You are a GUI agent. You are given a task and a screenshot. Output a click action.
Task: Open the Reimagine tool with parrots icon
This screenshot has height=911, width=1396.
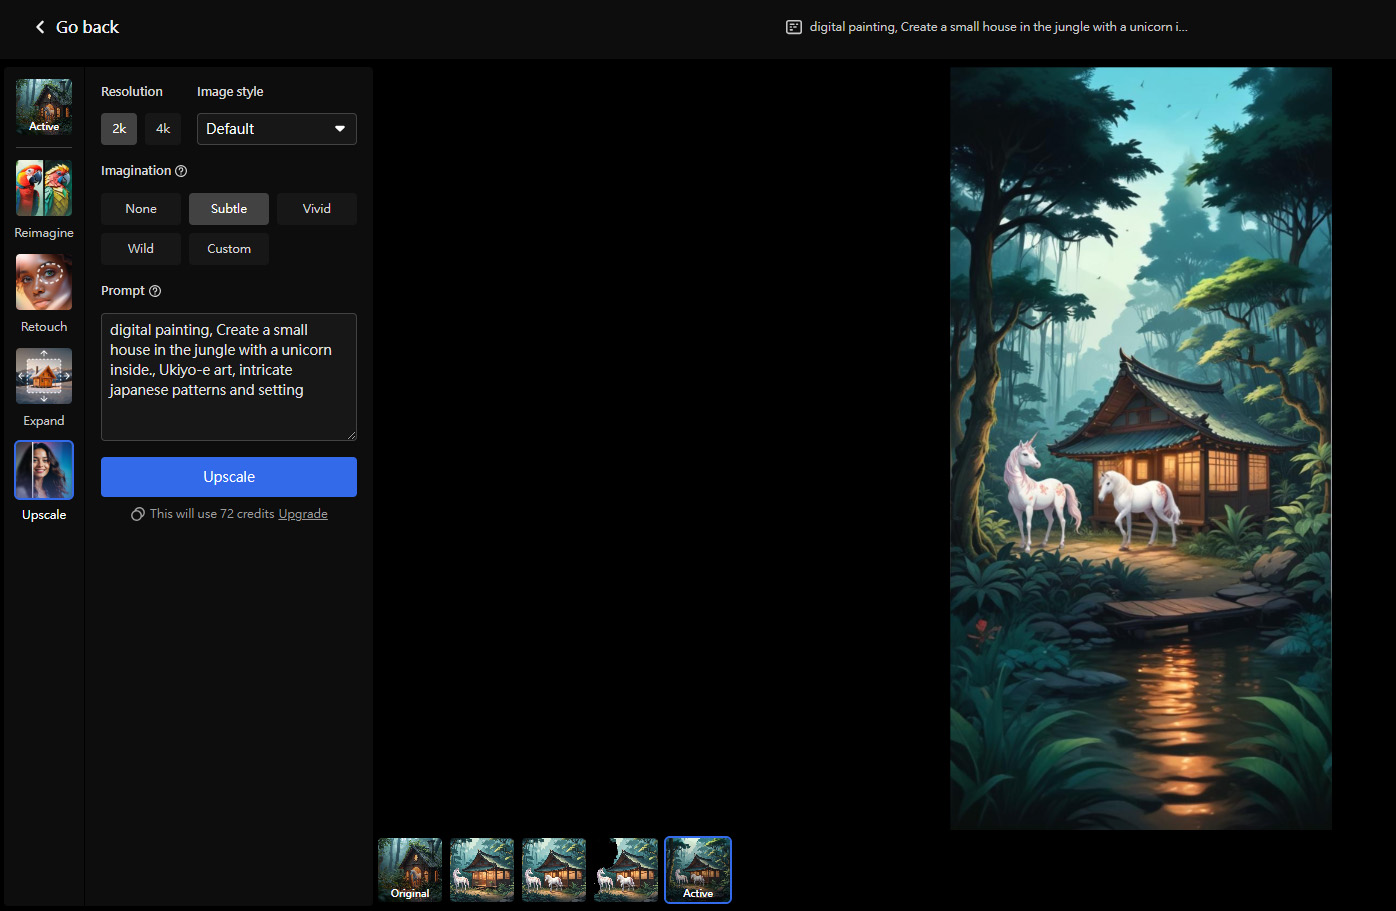tap(44, 189)
